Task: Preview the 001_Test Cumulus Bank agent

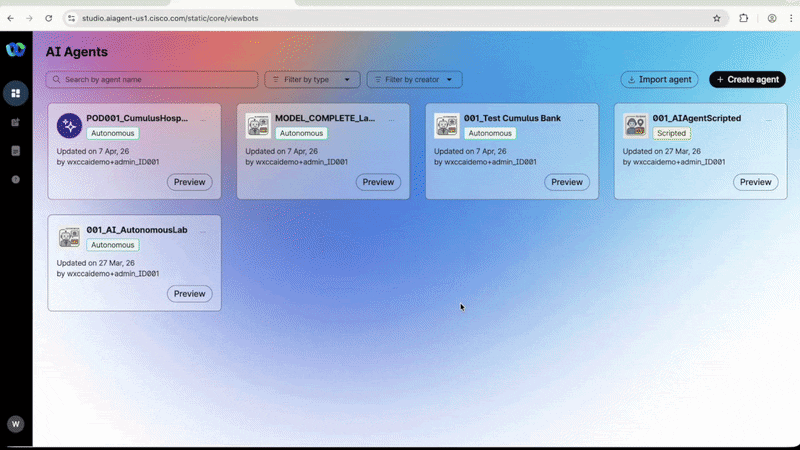Action: tap(567, 182)
